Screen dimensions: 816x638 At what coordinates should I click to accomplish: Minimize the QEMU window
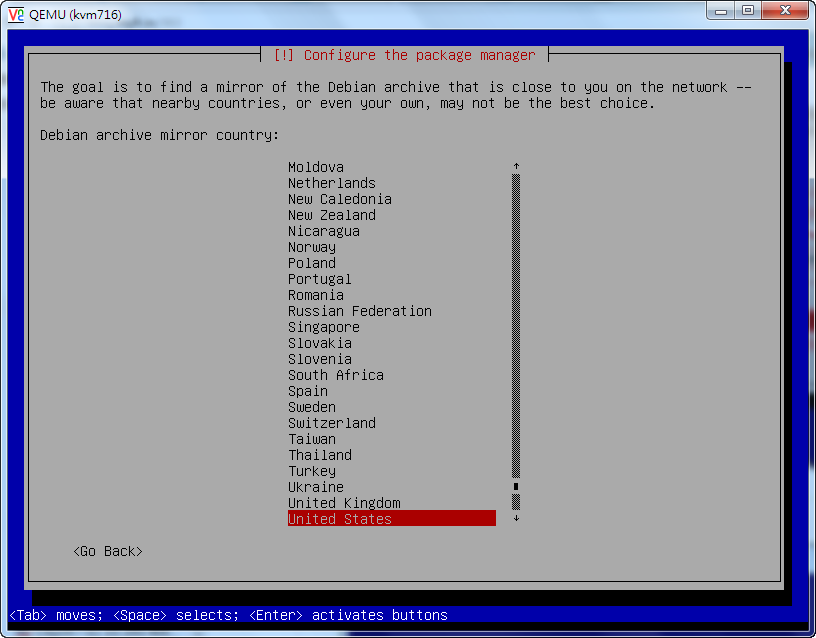coord(722,10)
